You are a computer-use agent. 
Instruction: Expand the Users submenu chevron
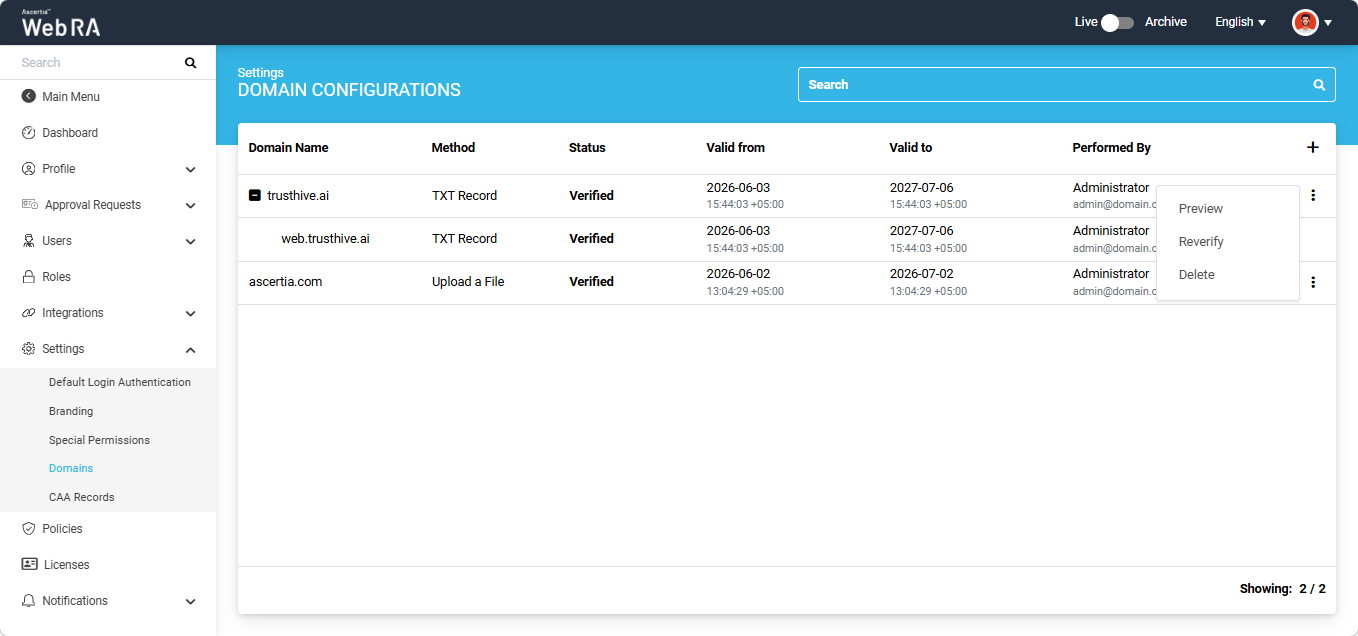191,241
